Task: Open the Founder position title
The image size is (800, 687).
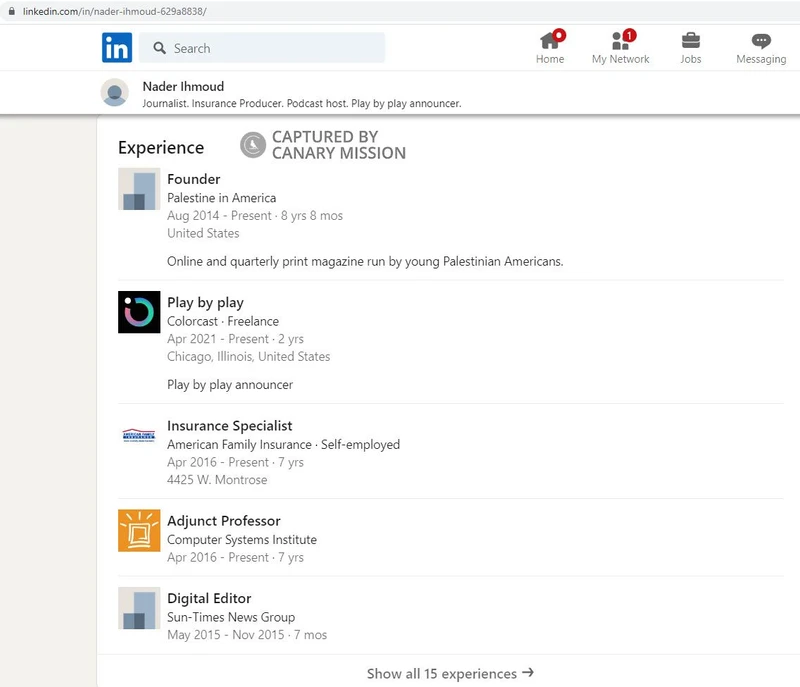Action: tap(194, 179)
